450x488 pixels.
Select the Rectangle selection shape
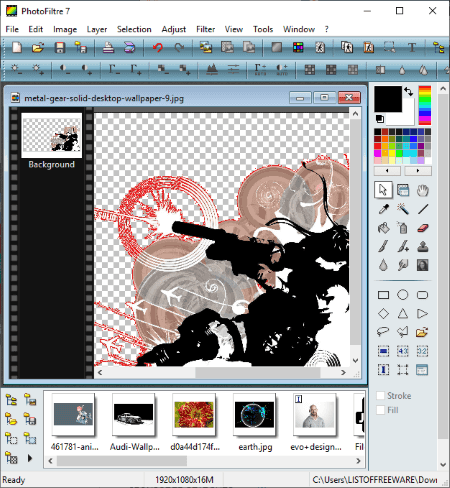click(383, 295)
